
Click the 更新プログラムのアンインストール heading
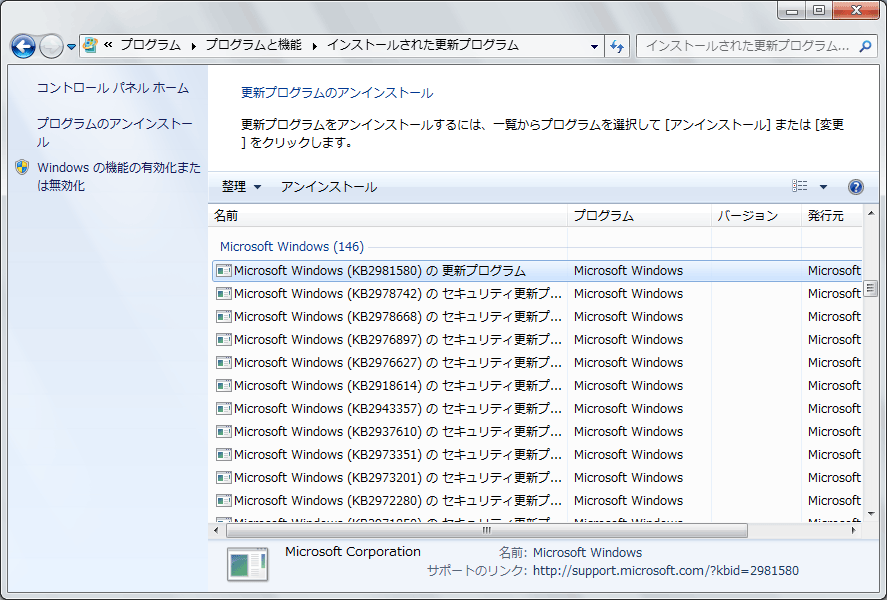pos(337,93)
